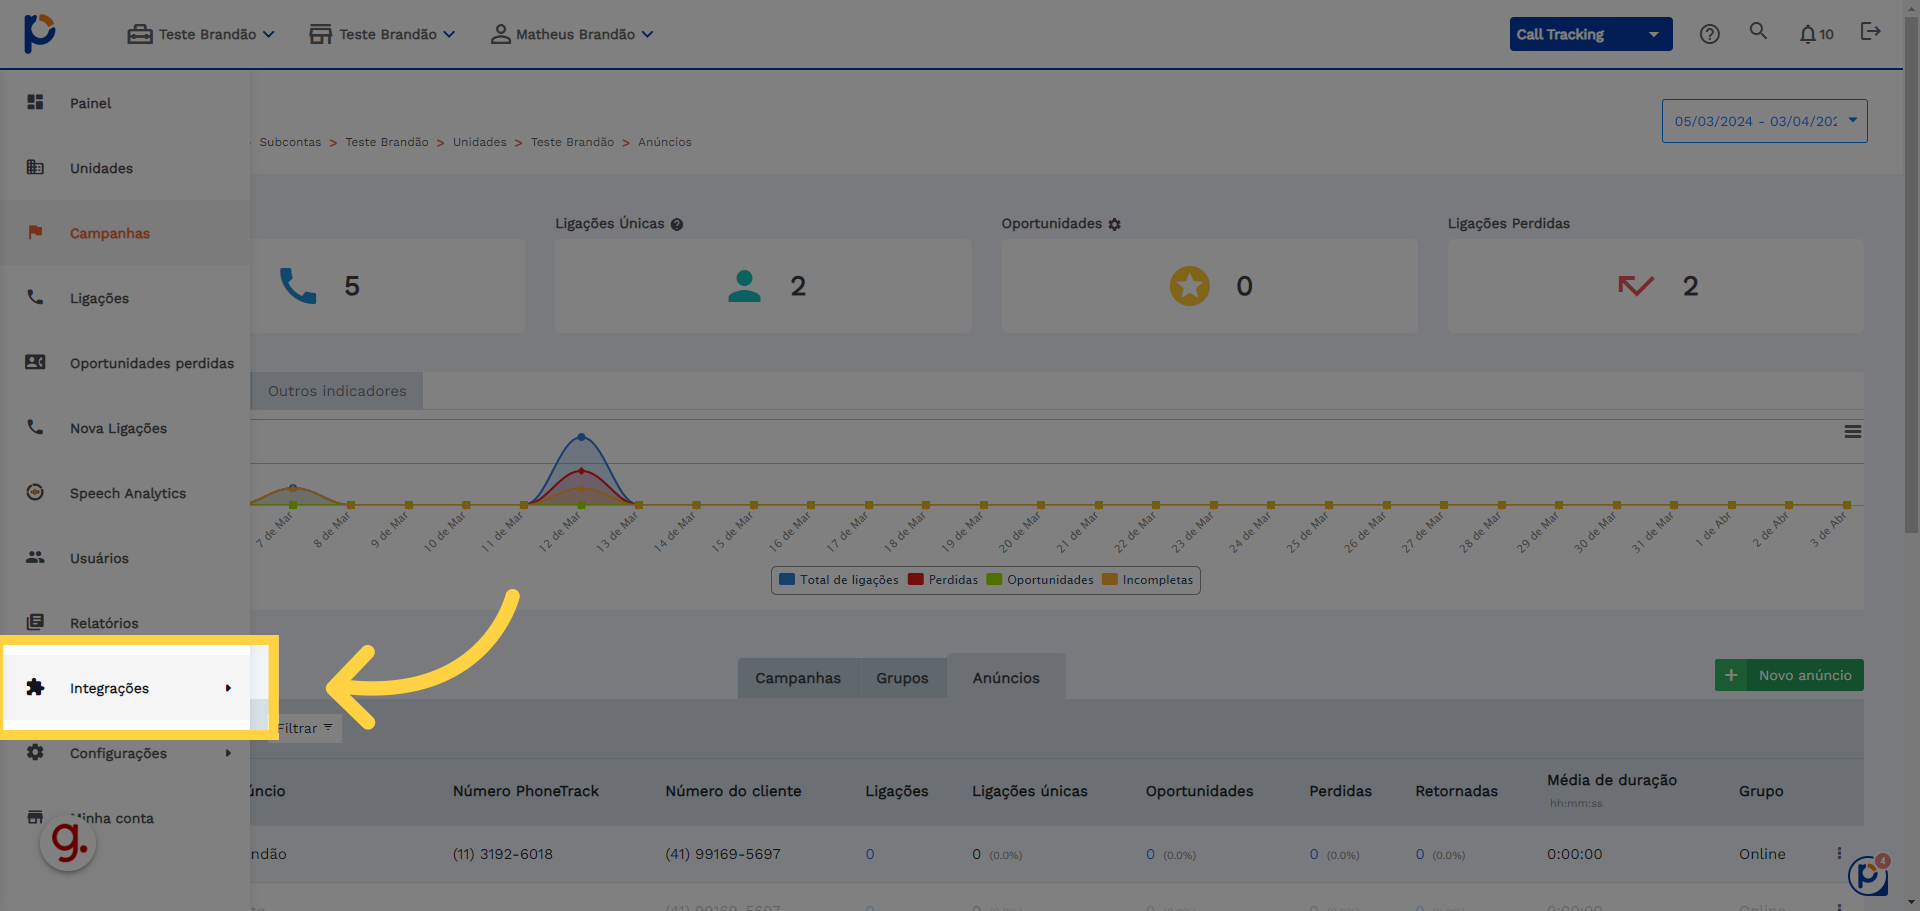Open row options for Online ad

tap(1839, 853)
